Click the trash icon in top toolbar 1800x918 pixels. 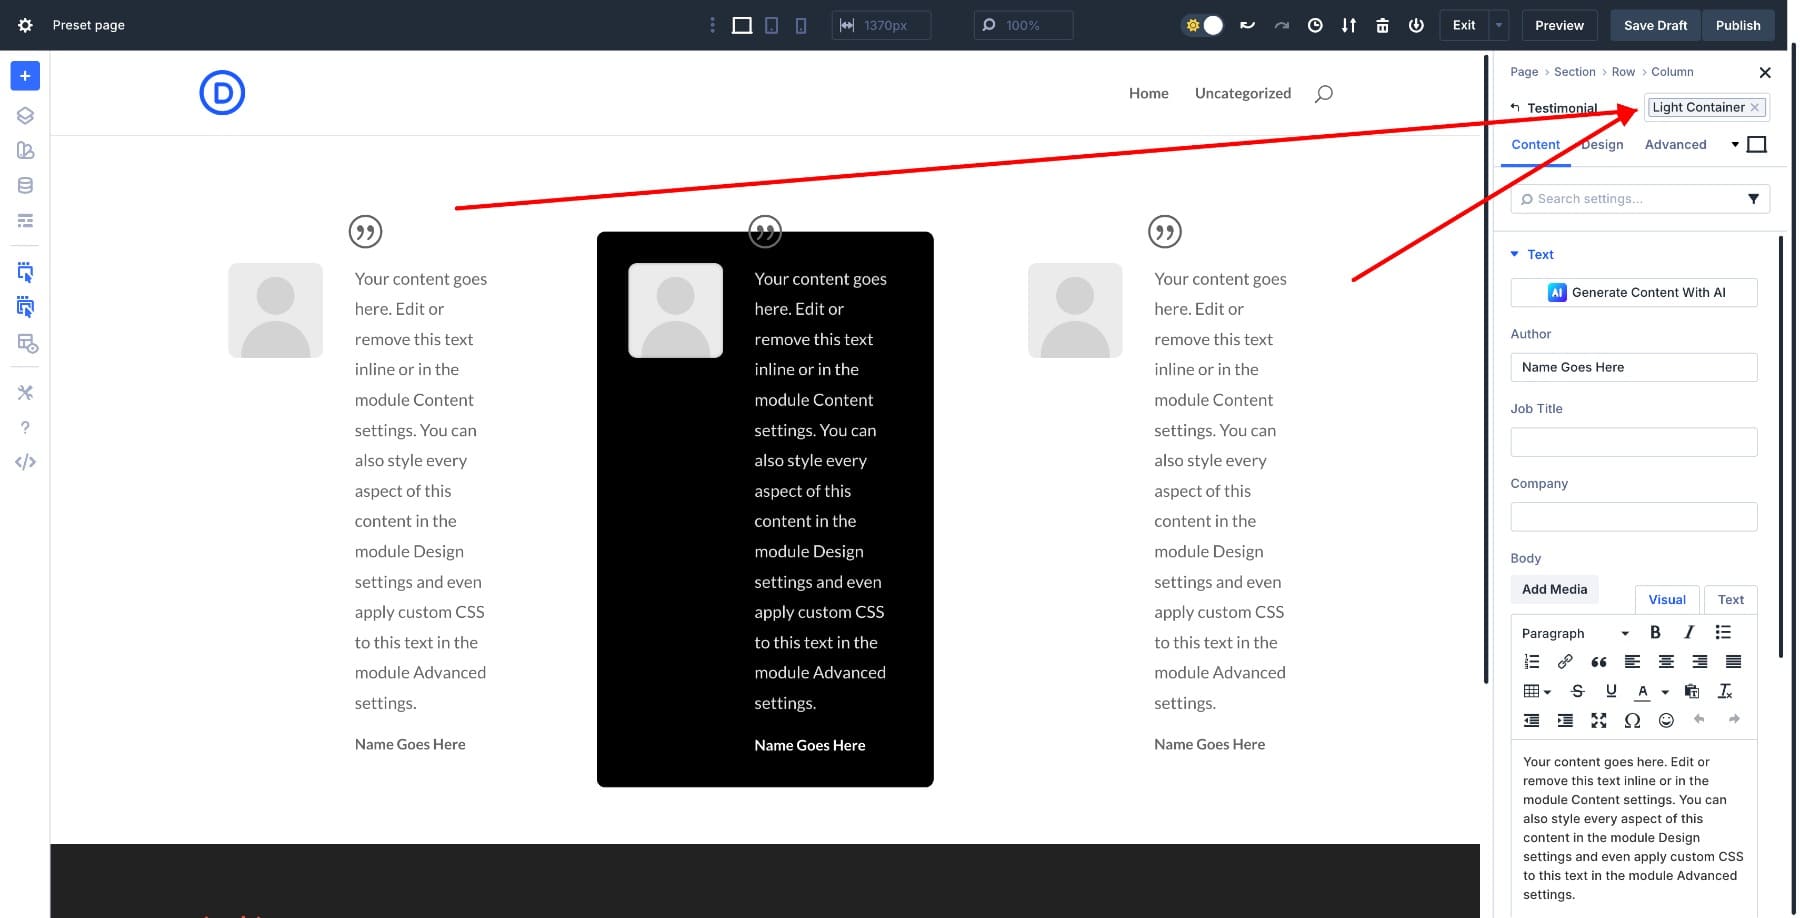coord(1382,25)
